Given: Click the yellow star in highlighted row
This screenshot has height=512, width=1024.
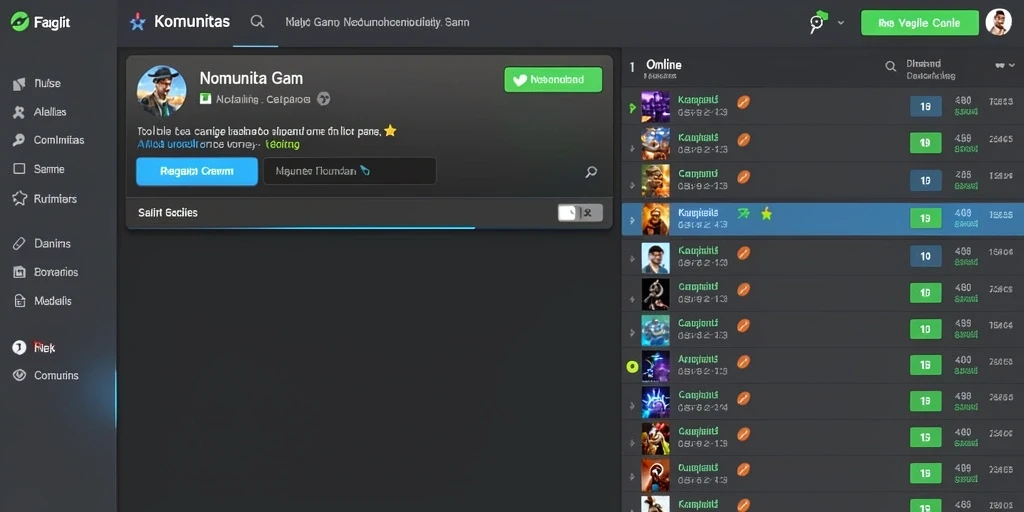Looking at the screenshot, I should [x=766, y=214].
